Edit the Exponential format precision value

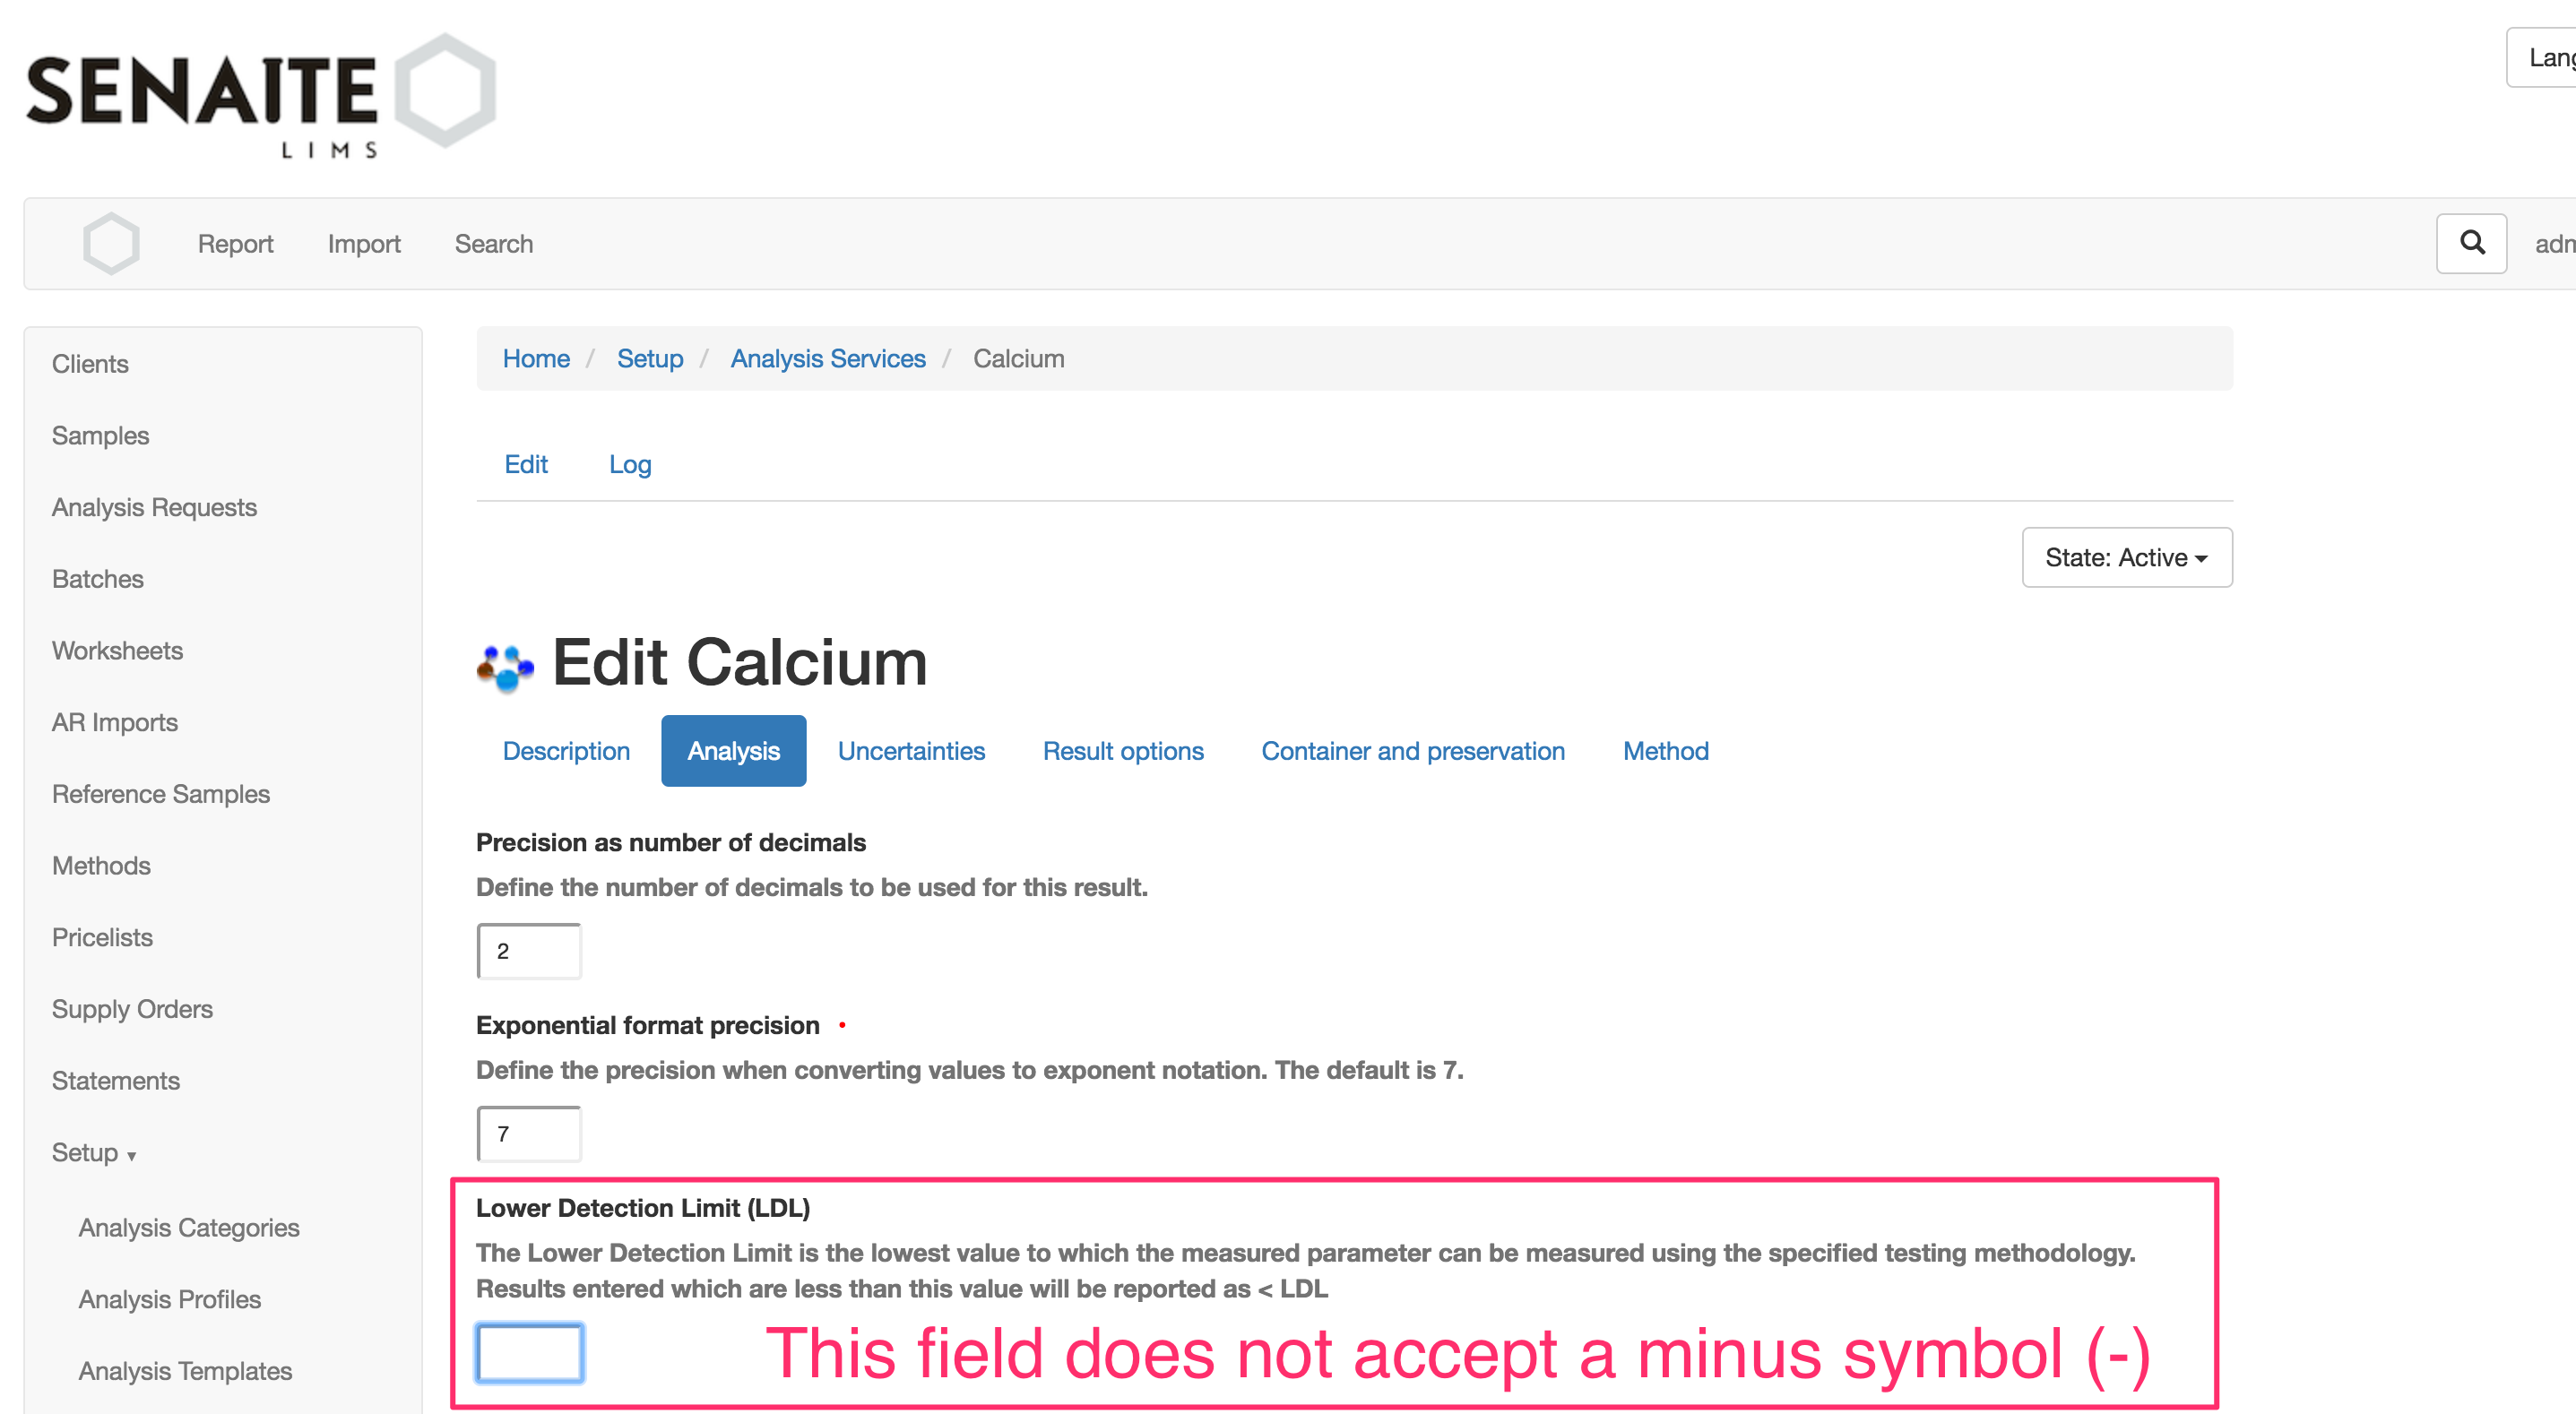click(x=529, y=1133)
